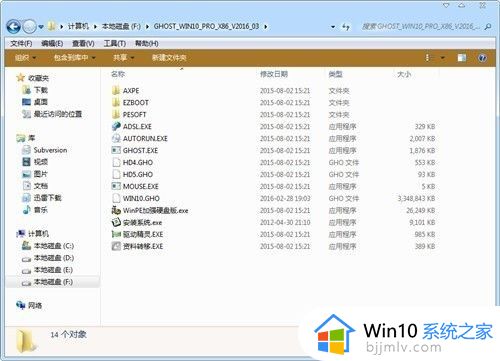
Task: Open 桌面 in the favorites list
Action: [x=41, y=102]
